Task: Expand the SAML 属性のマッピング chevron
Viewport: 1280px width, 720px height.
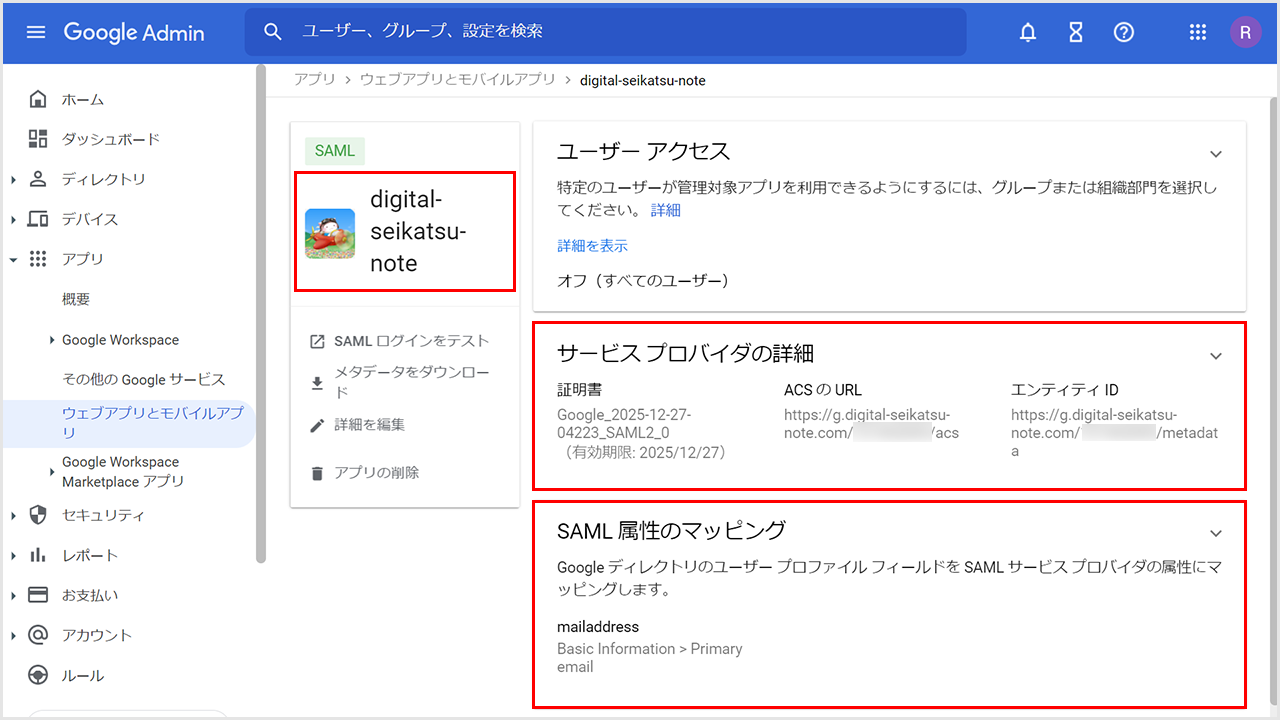Action: point(1216,533)
